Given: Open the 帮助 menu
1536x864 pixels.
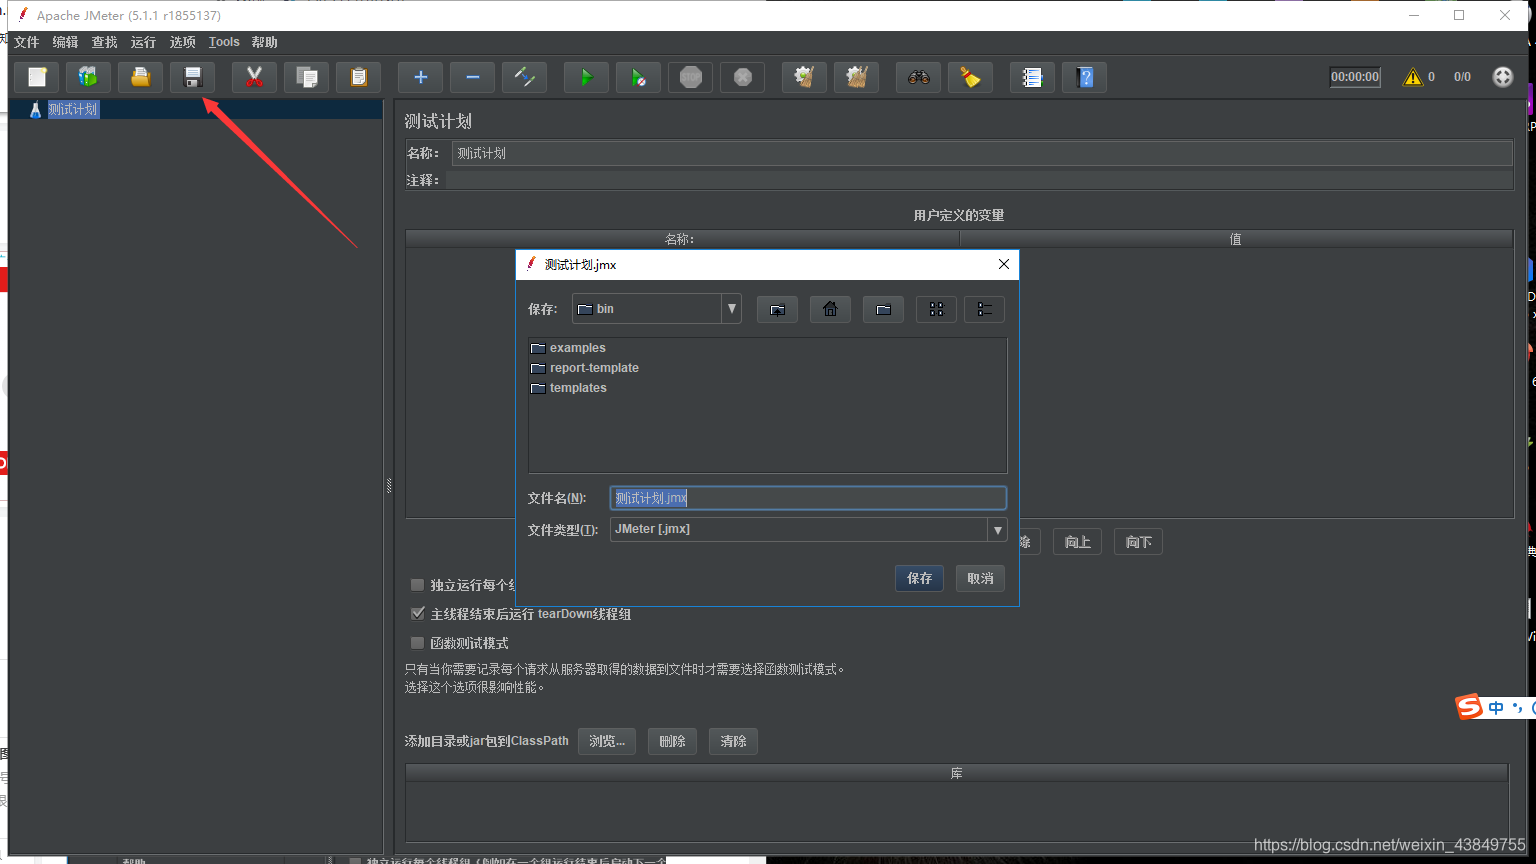Looking at the screenshot, I should 264,42.
